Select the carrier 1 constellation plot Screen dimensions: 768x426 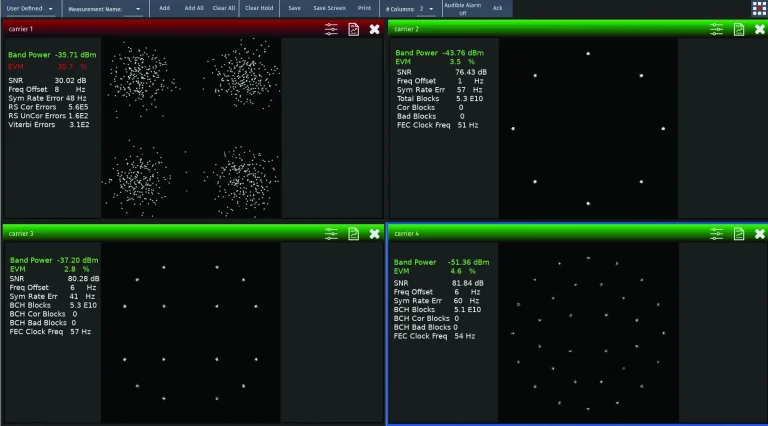click(x=190, y=128)
